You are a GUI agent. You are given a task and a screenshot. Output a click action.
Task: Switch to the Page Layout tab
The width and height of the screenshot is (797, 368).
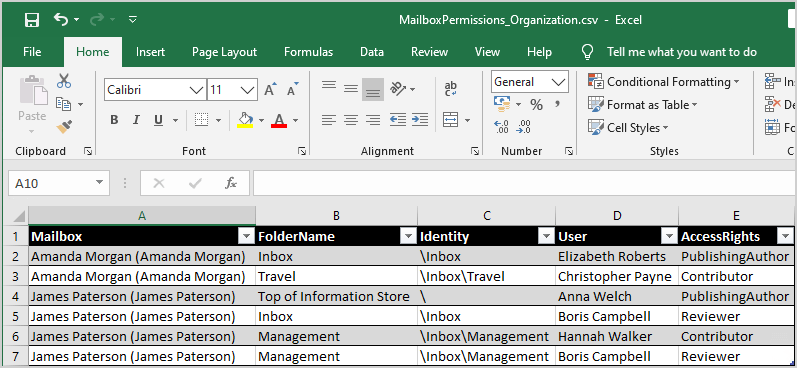pos(224,52)
